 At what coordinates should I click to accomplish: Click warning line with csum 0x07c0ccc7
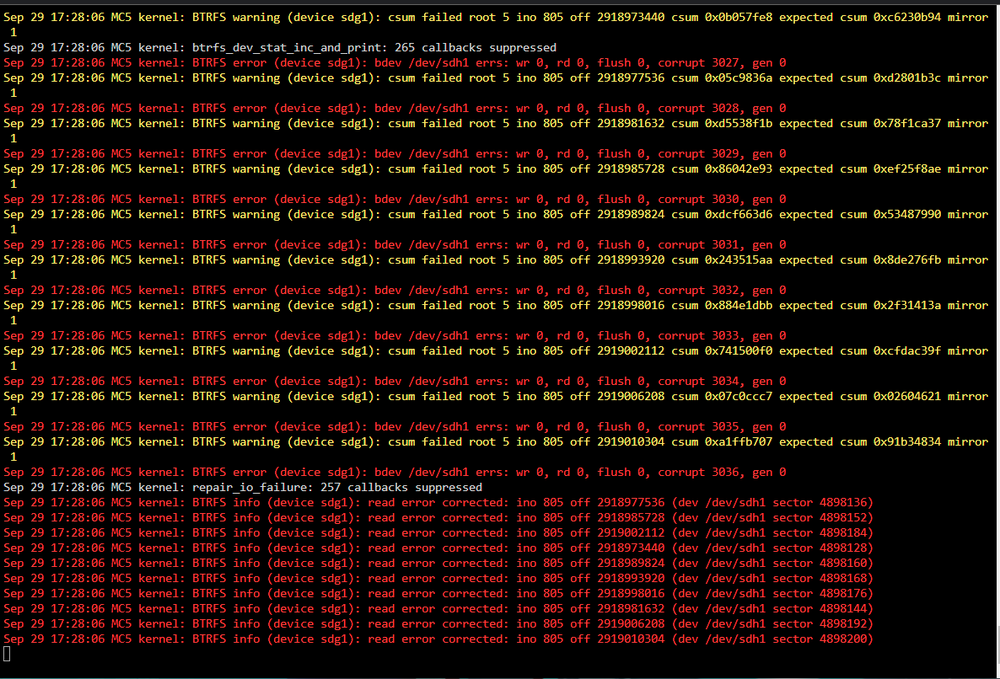[496, 404]
